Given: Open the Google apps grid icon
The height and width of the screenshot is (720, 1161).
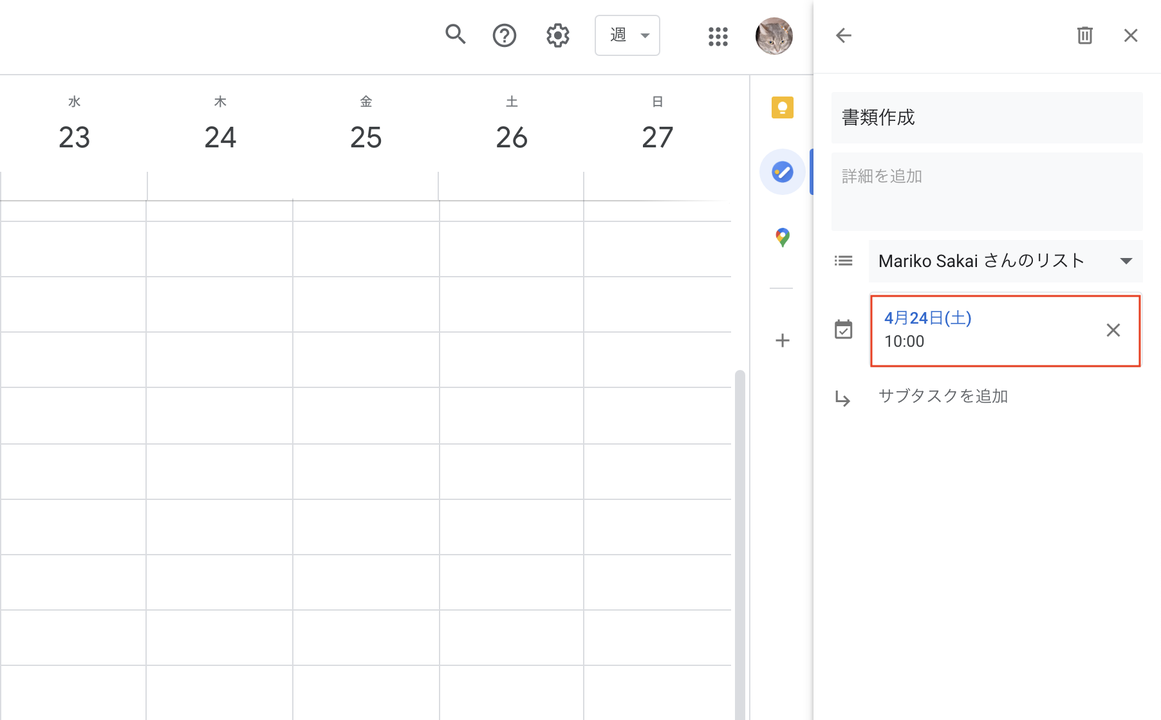Looking at the screenshot, I should (x=717, y=36).
